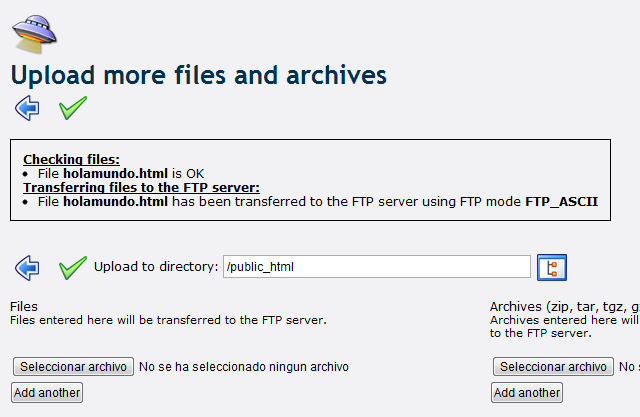640x417 pixels.
Task: Click the 'Checking files:' heading
Action: pos(71,159)
